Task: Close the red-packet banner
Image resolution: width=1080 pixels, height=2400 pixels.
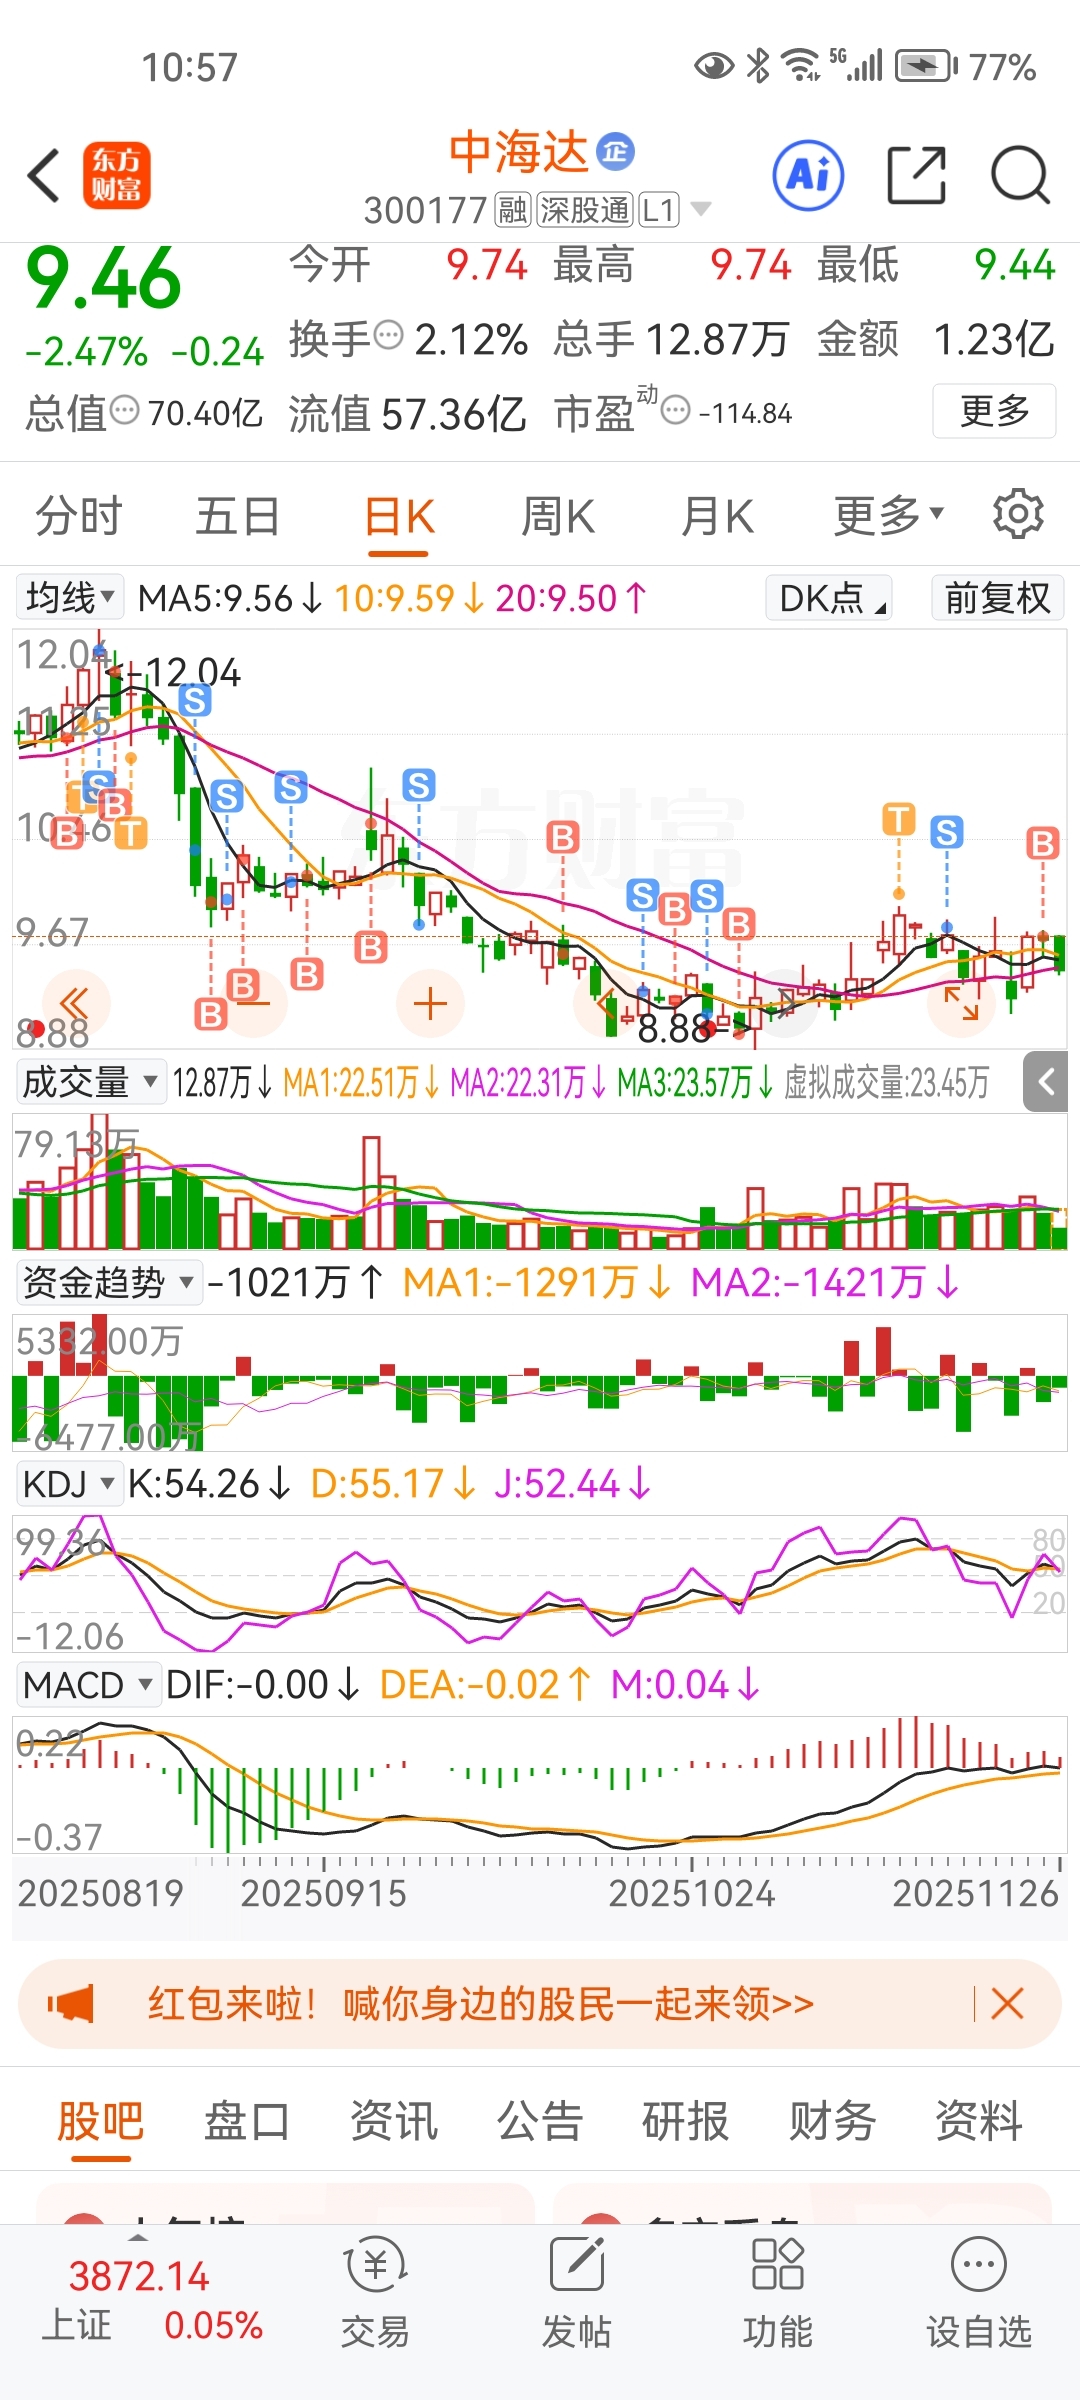Action: [1007, 2004]
